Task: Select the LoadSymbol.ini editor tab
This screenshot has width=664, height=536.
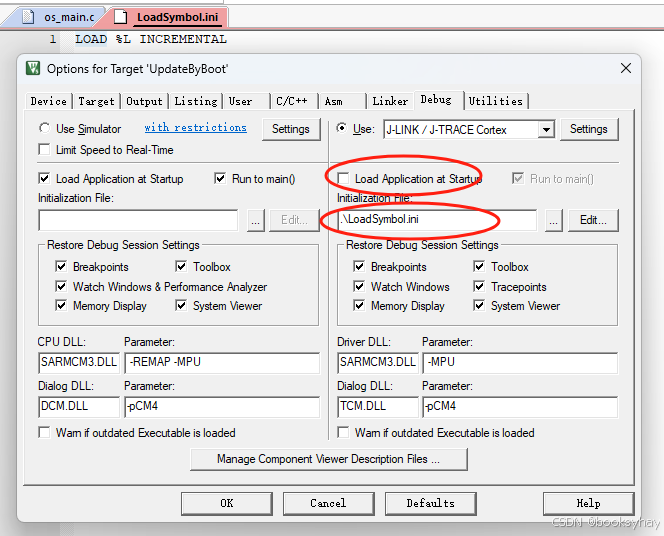Action: (169, 17)
